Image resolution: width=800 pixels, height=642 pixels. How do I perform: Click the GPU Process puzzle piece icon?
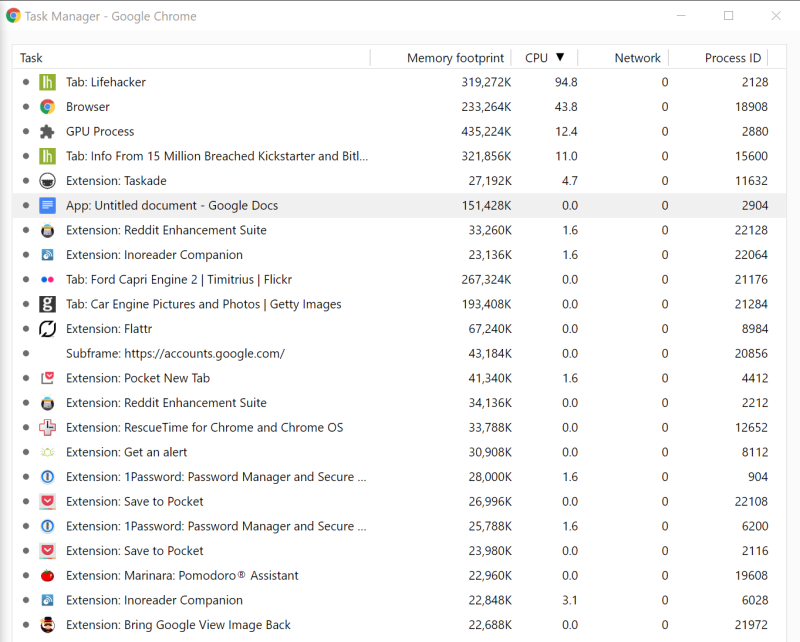coord(47,132)
